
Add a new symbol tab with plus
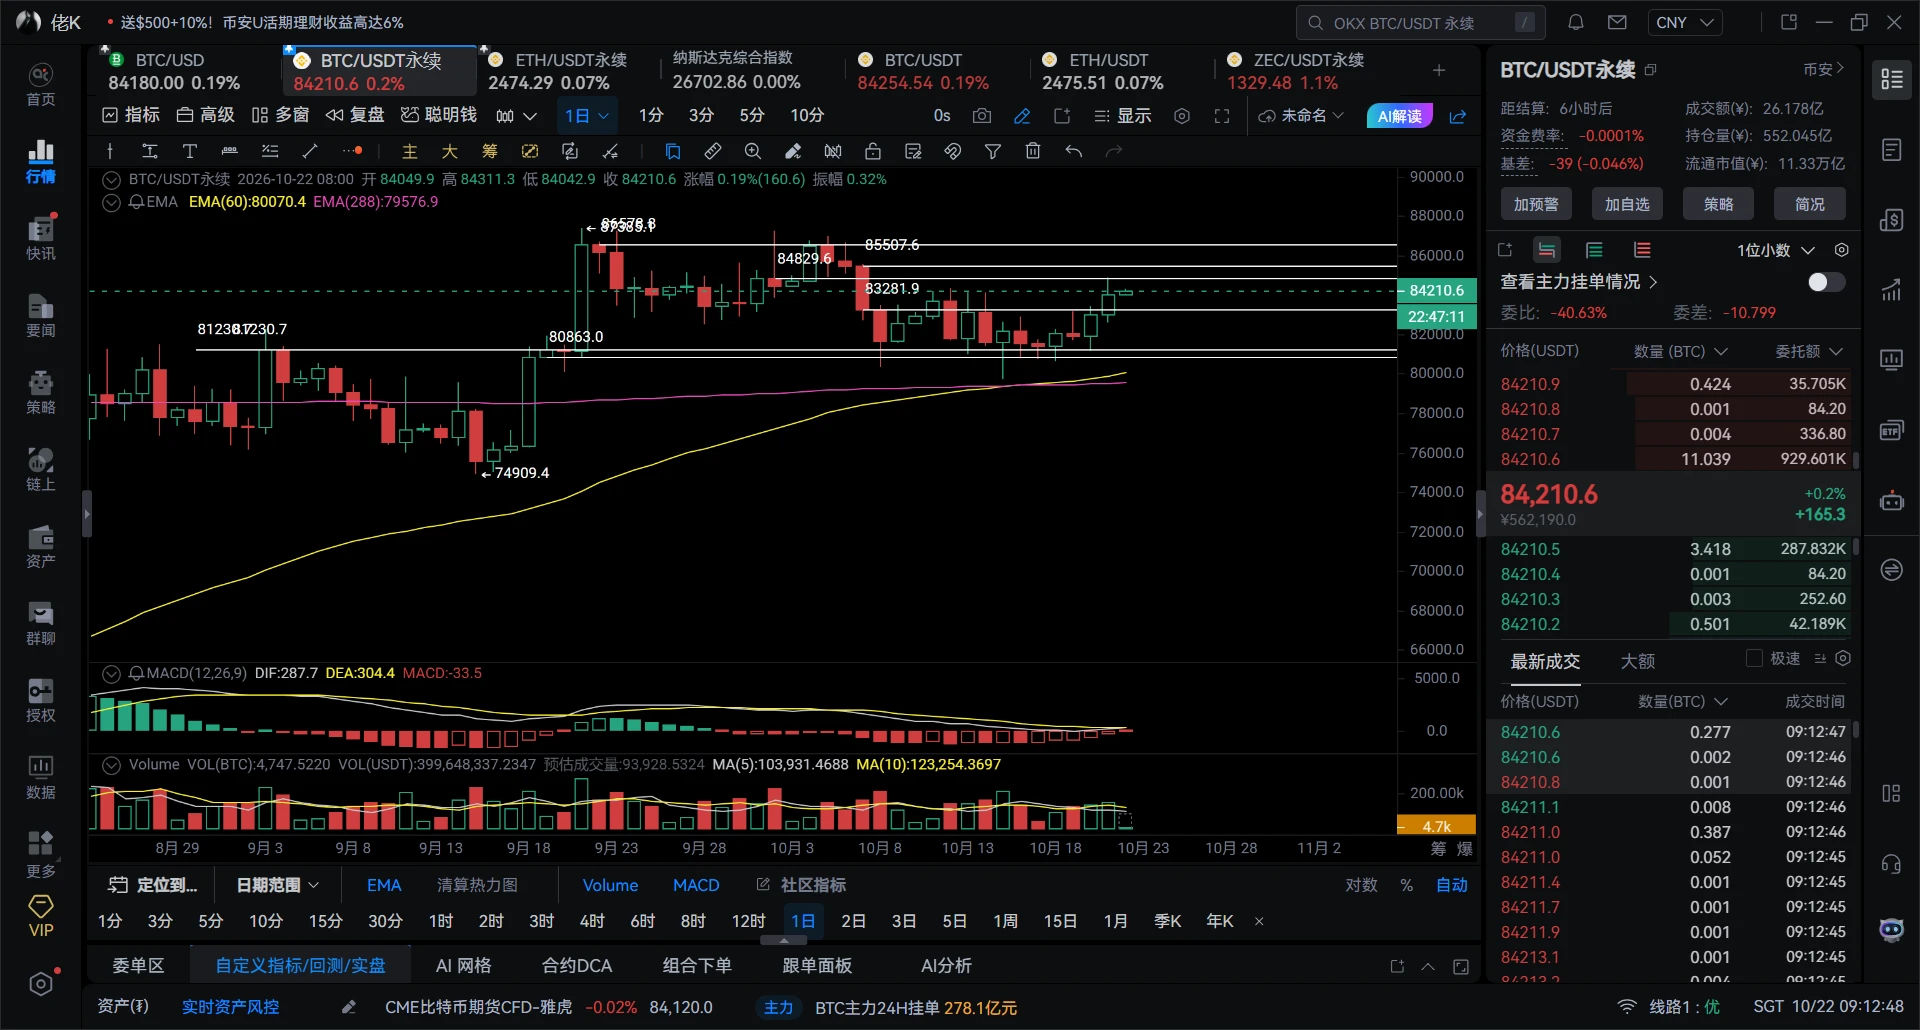click(1439, 70)
